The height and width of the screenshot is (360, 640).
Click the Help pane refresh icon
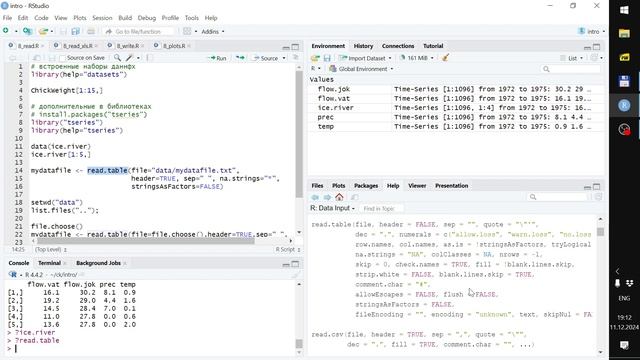[x=598, y=197]
